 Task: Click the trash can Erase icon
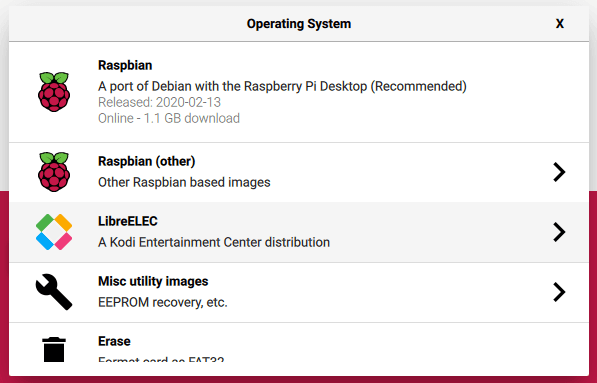pyautogui.click(x=54, y=349)
